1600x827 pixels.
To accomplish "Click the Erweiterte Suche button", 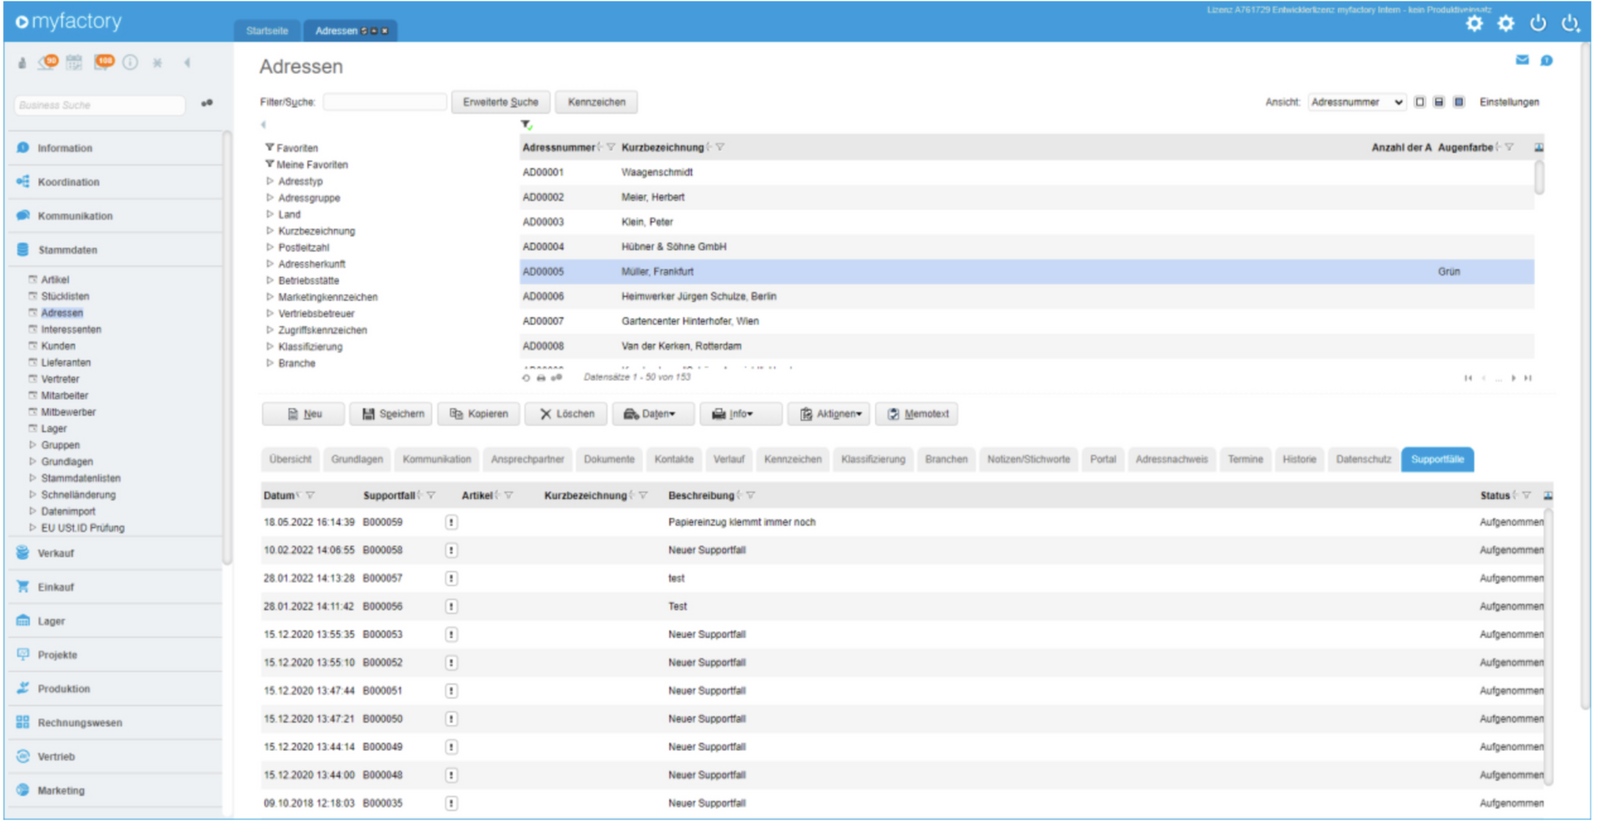I will (x=500, y=102).
